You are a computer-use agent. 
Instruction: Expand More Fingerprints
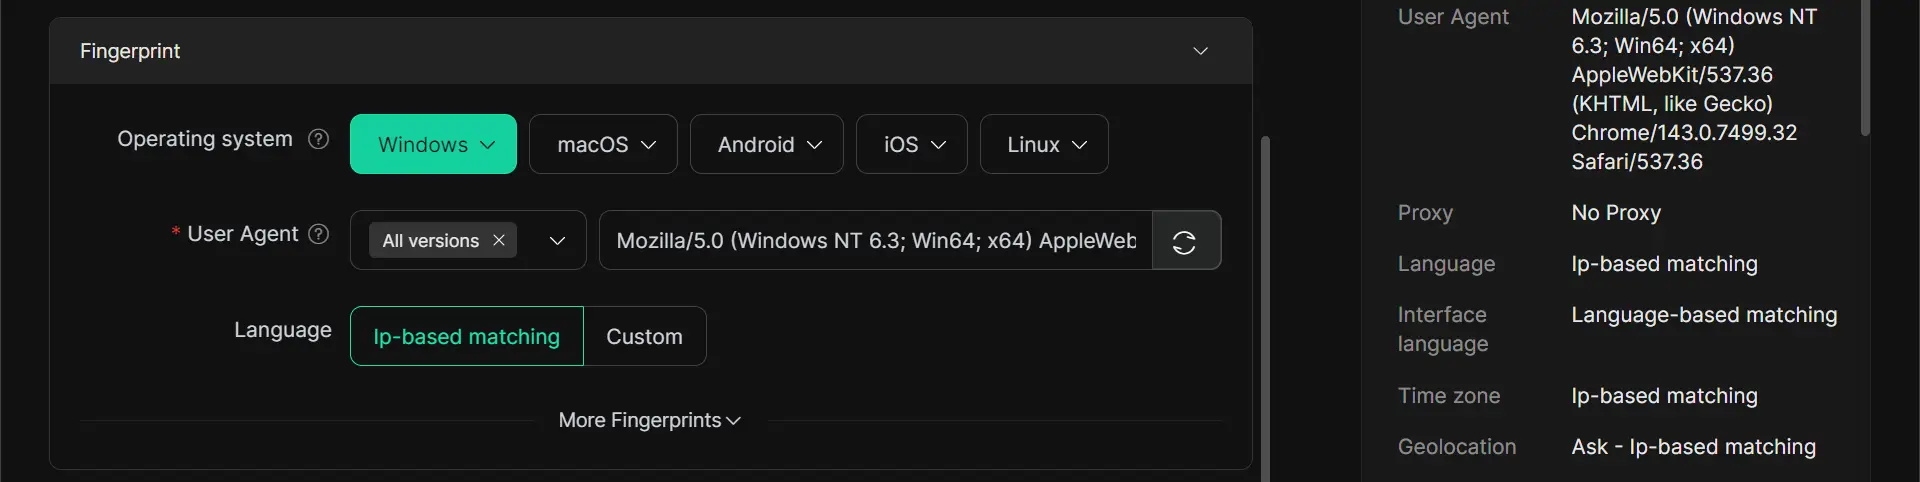(x=649, y=421)
